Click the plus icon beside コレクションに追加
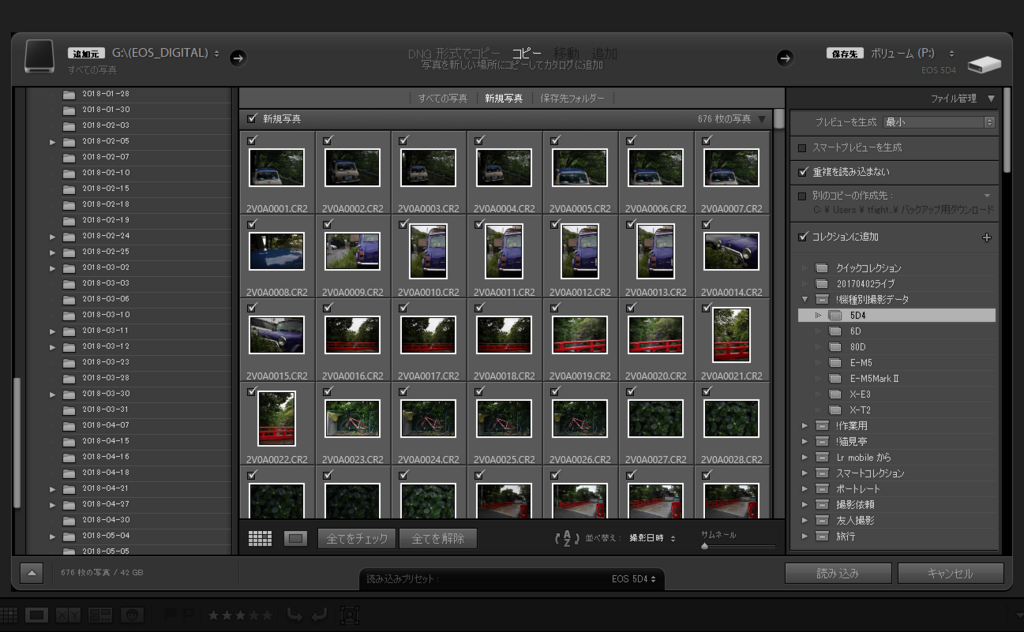 coord(987,238)
